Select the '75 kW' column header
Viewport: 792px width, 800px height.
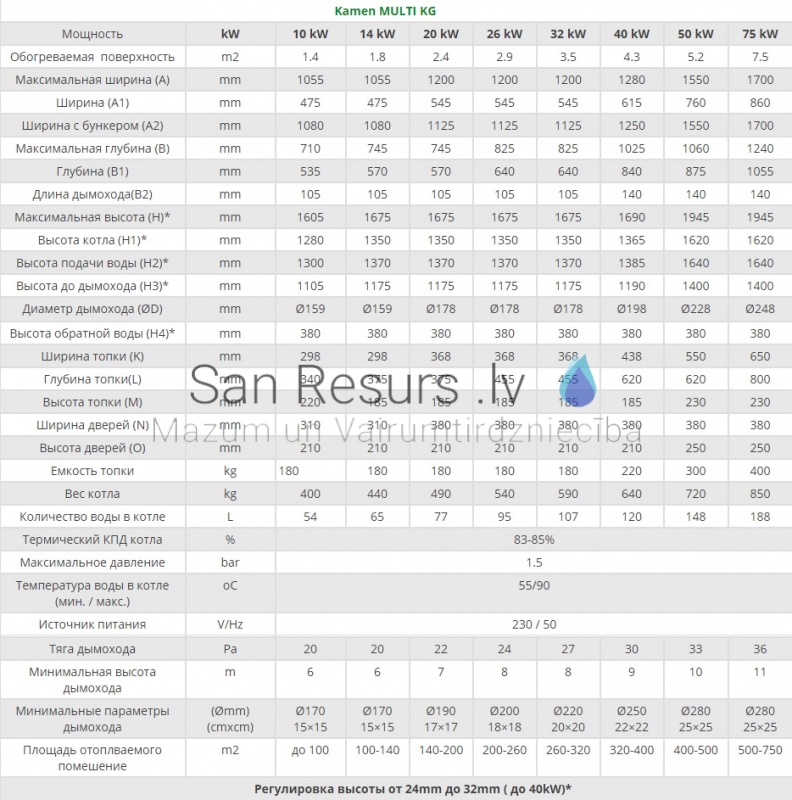760,34
